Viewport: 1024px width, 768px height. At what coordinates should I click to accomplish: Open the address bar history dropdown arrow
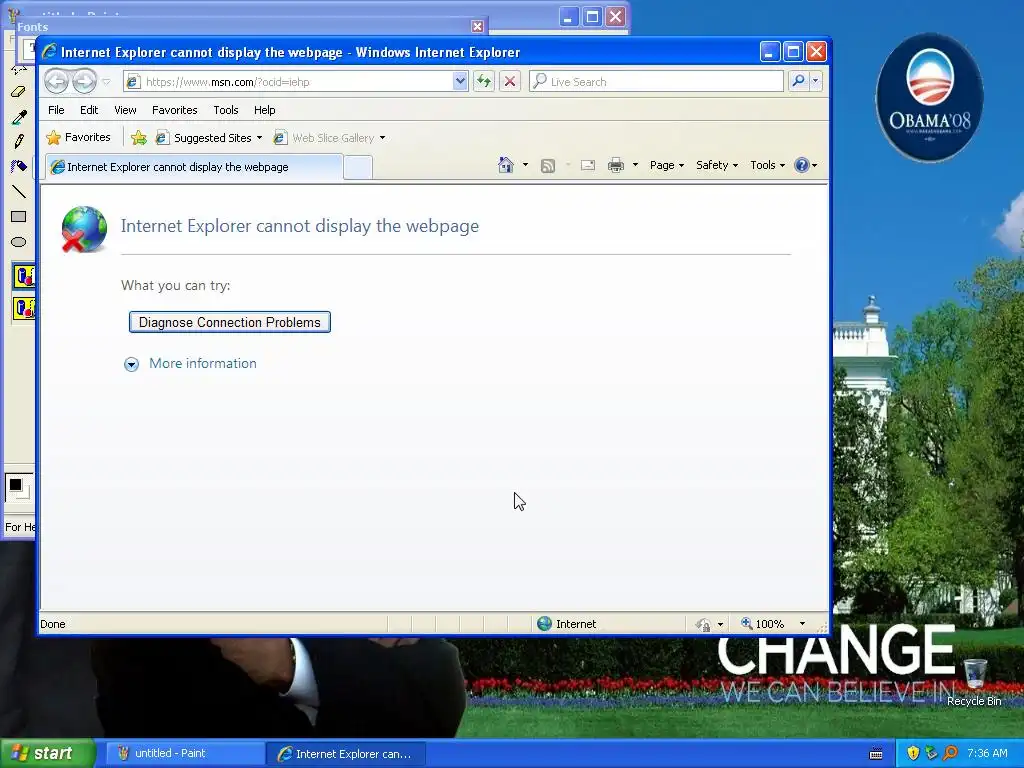460,82
